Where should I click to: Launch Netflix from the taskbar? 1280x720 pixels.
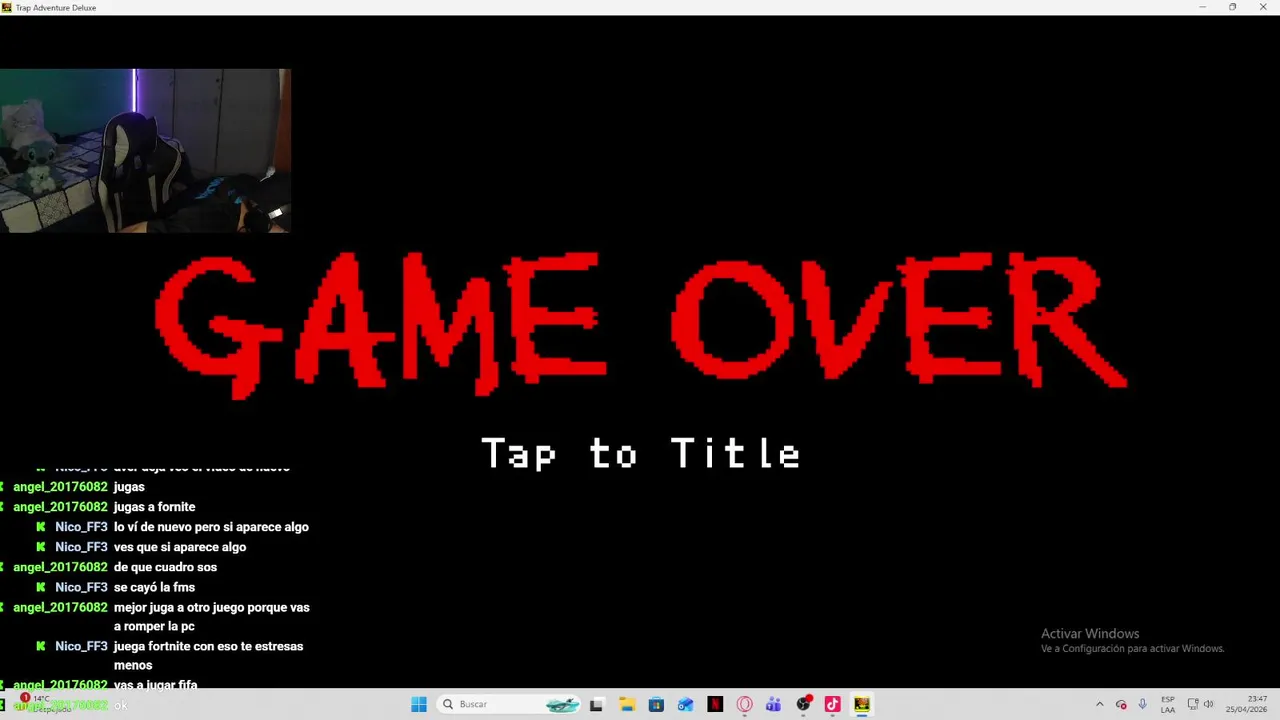pyautogui.click(x=715, y=704)
